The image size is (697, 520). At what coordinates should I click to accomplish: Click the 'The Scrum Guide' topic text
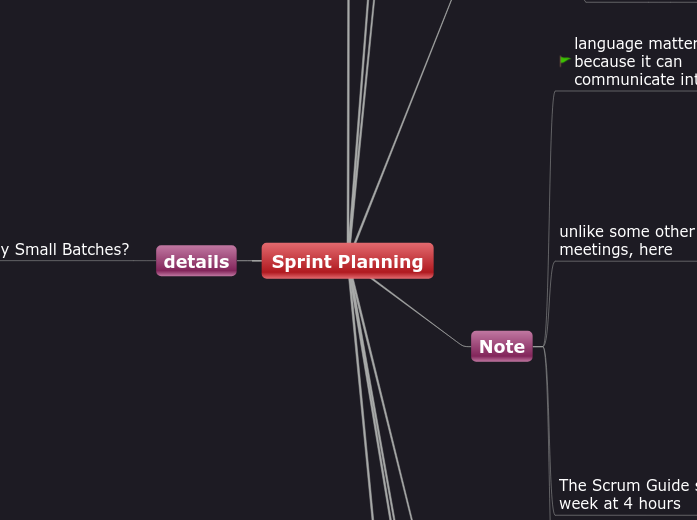(627, 494)
